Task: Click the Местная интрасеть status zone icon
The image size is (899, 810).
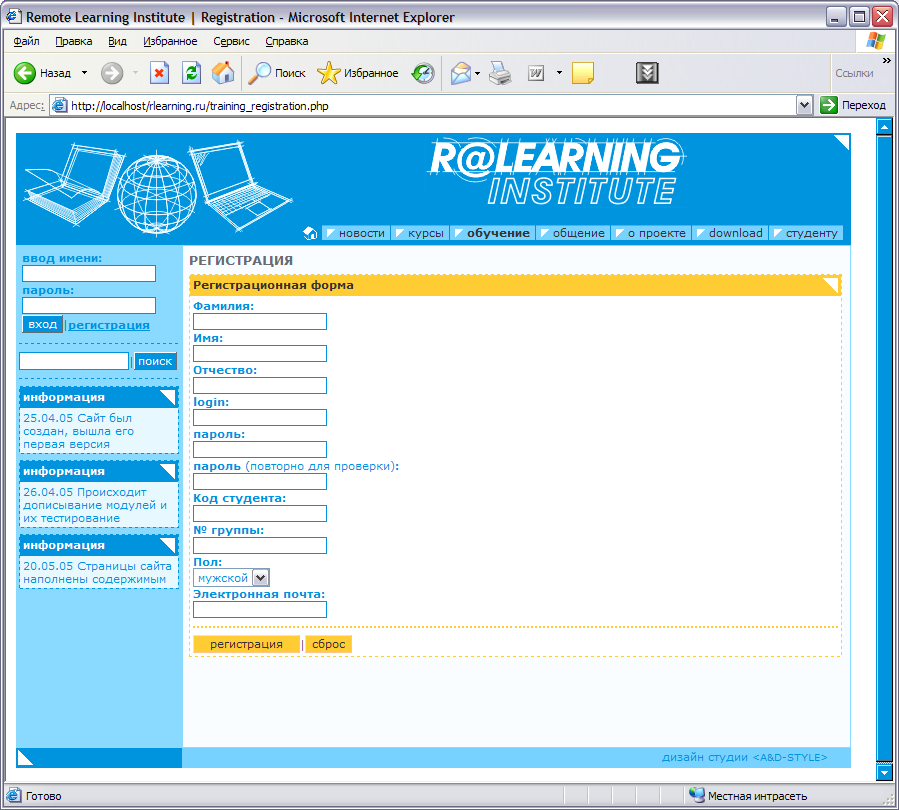Action: [x=697, y=796]
